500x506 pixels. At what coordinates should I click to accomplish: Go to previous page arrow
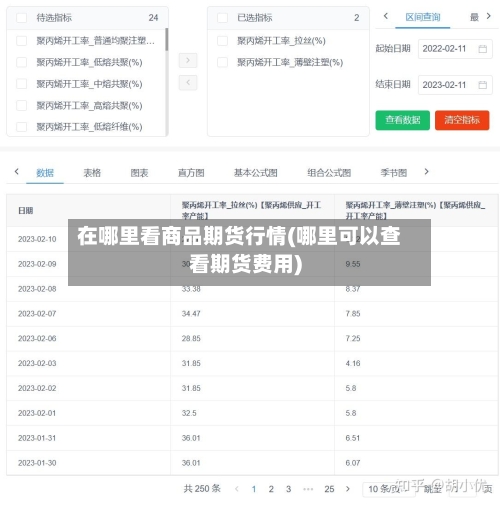tap(237, 489)
